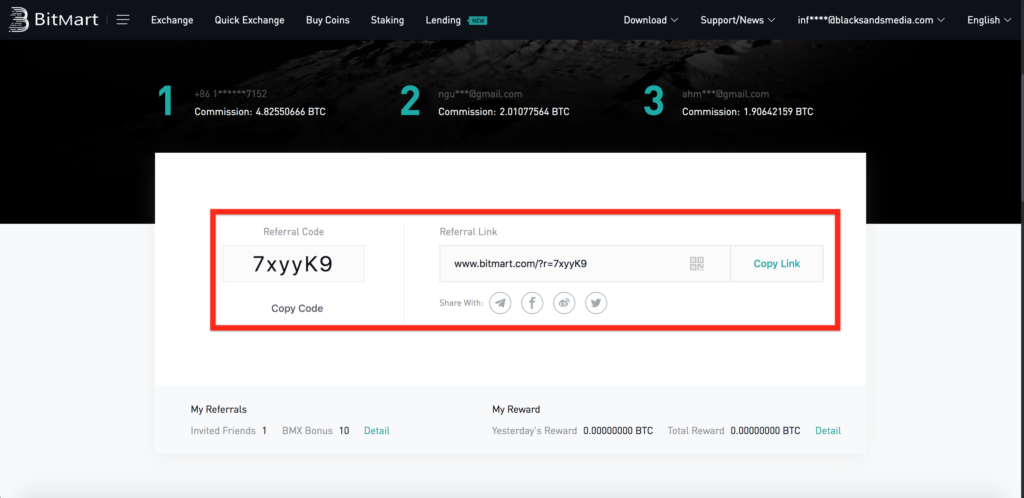Share referral via Weibo icon
1024x498 pixels.
[x=564, y=303]
